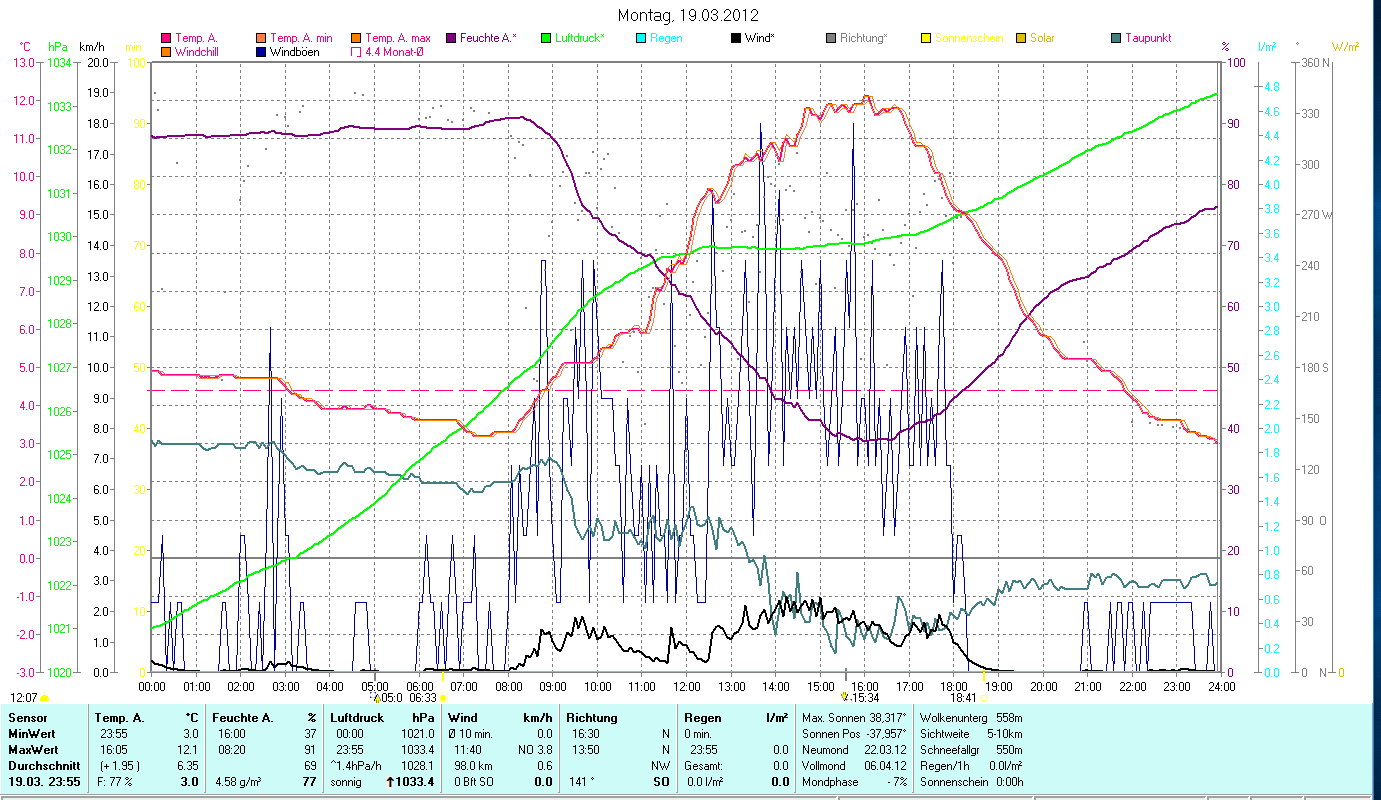Click the dawn marker icon at 05:0
The width and height of the screenshot is (1381, 800).
tap(377, 698)
